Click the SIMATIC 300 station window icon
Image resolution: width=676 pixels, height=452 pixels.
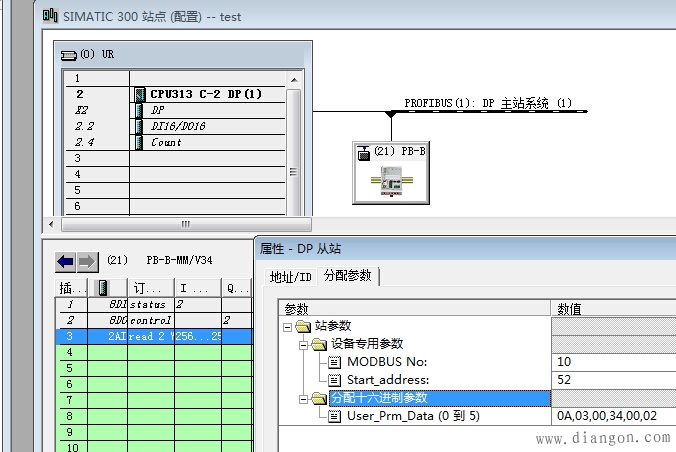(50, 16)
